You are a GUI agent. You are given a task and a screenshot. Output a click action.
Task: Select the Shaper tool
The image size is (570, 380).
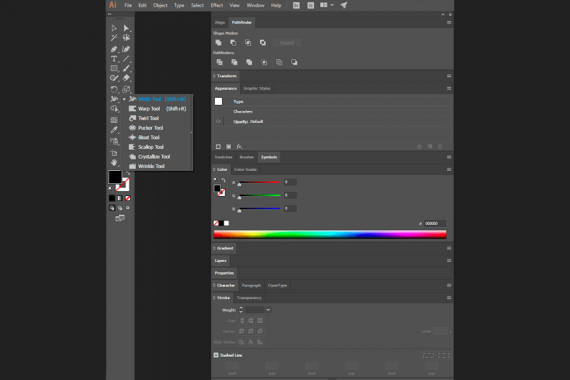tap(114, 78)
